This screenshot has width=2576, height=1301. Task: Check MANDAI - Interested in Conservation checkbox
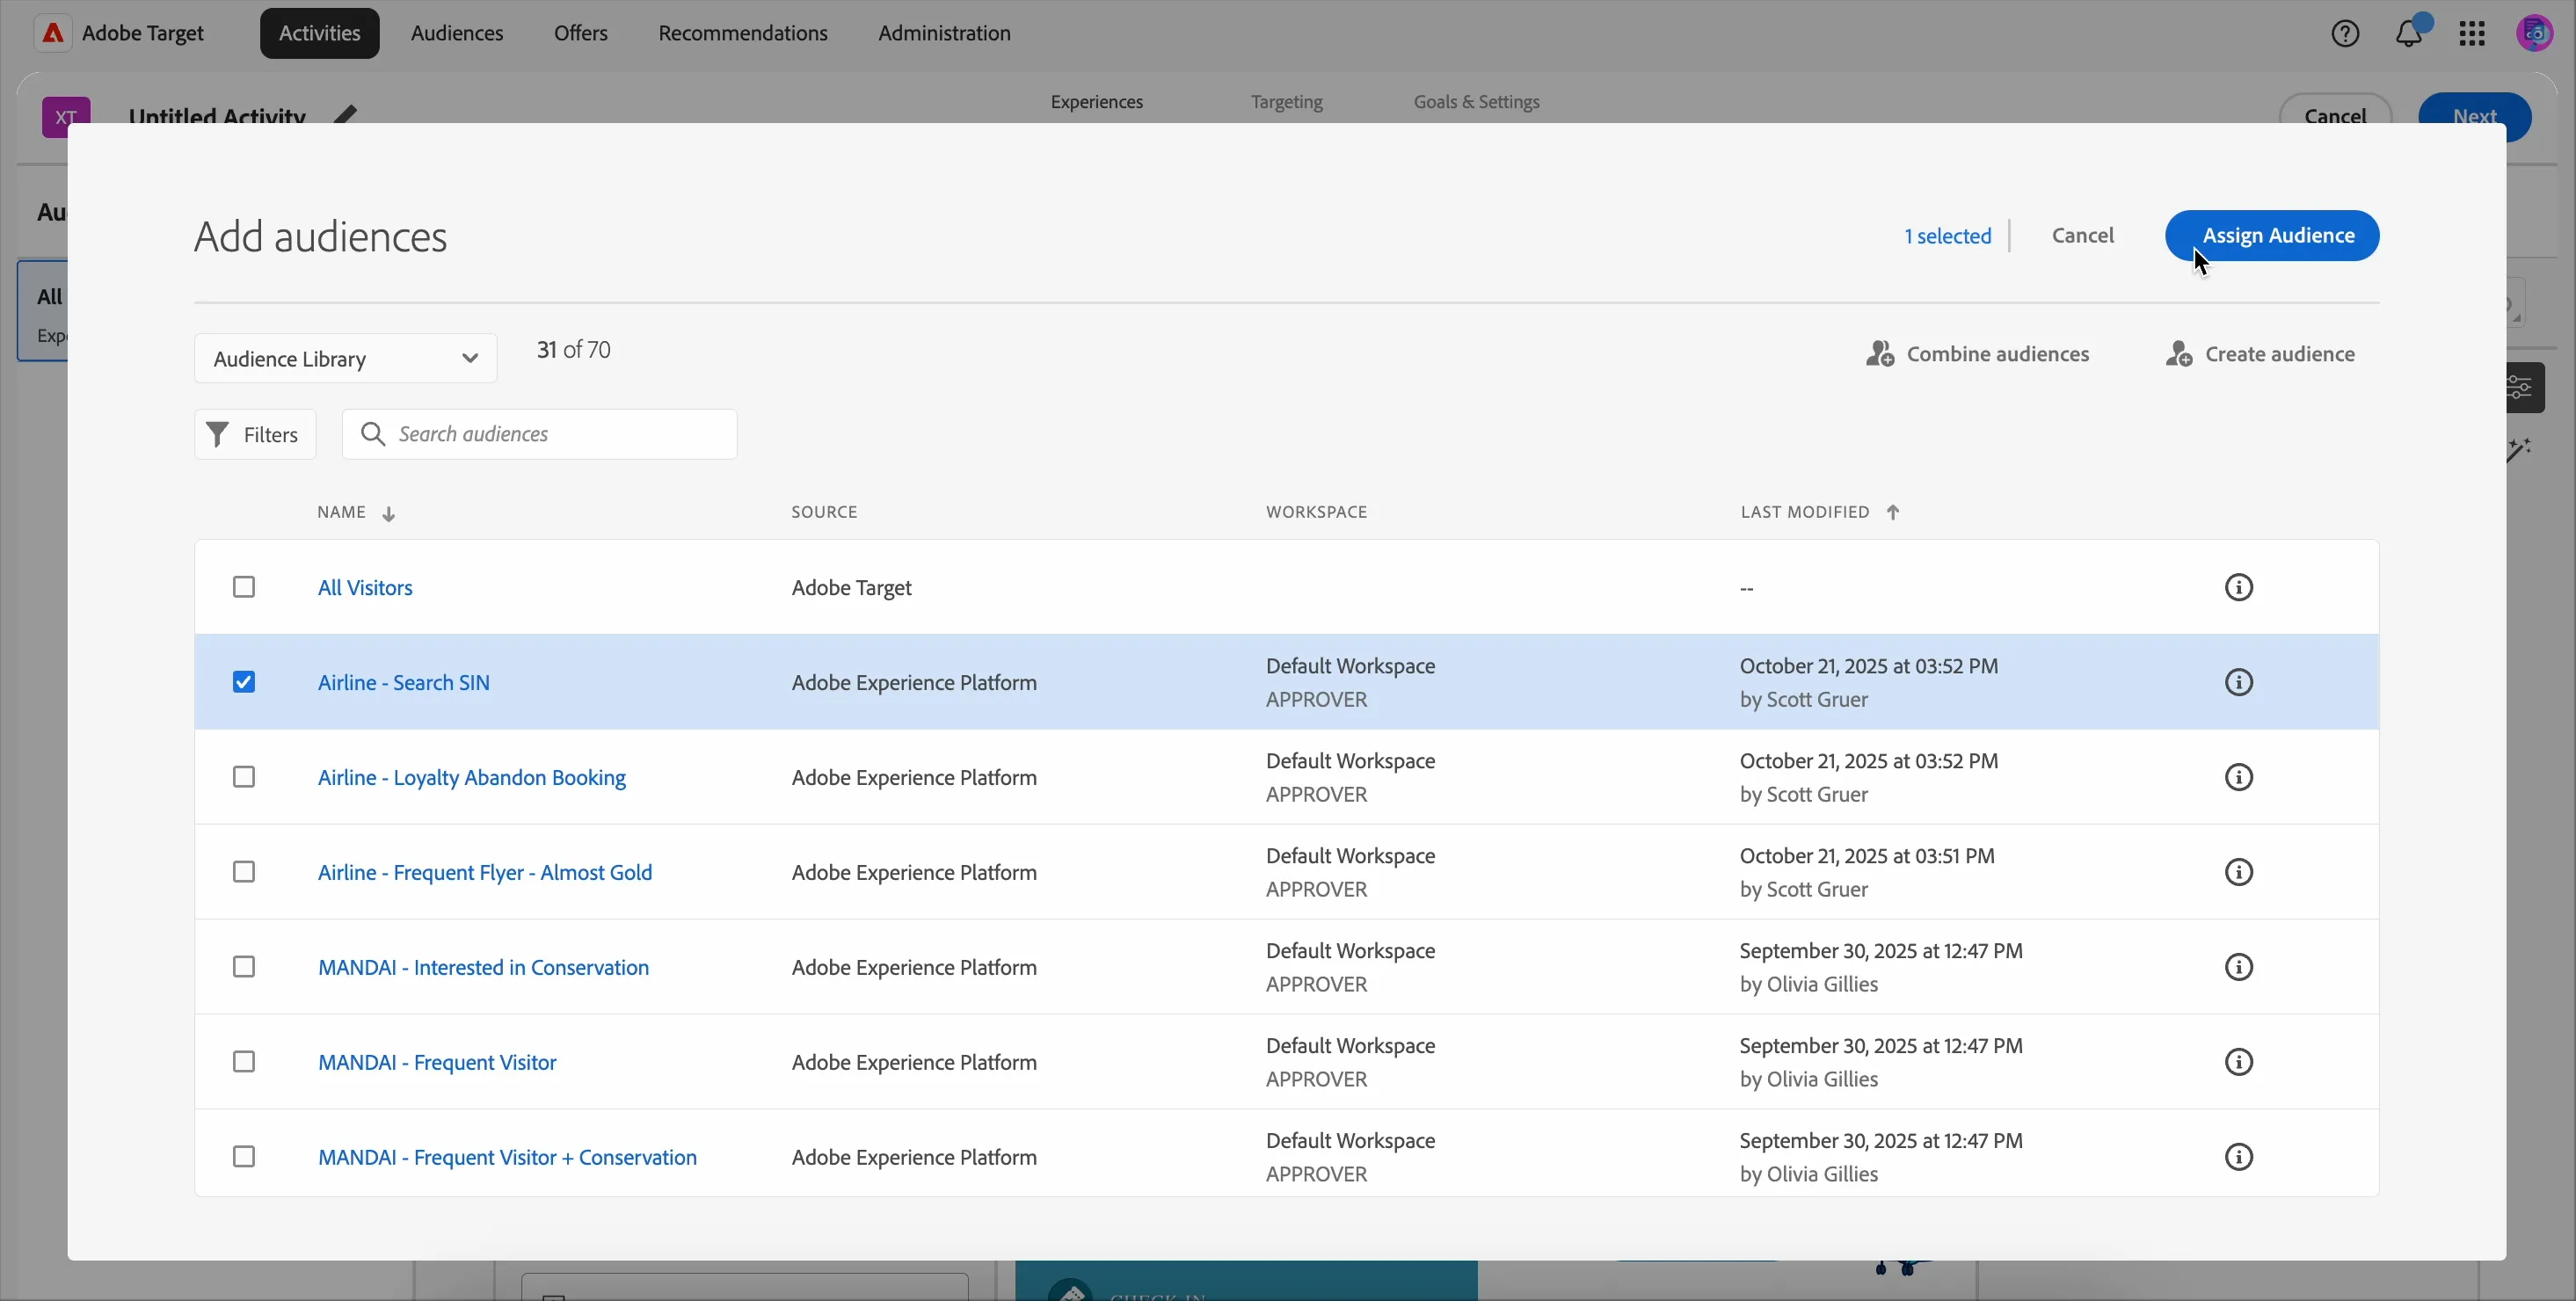(244, 967)
